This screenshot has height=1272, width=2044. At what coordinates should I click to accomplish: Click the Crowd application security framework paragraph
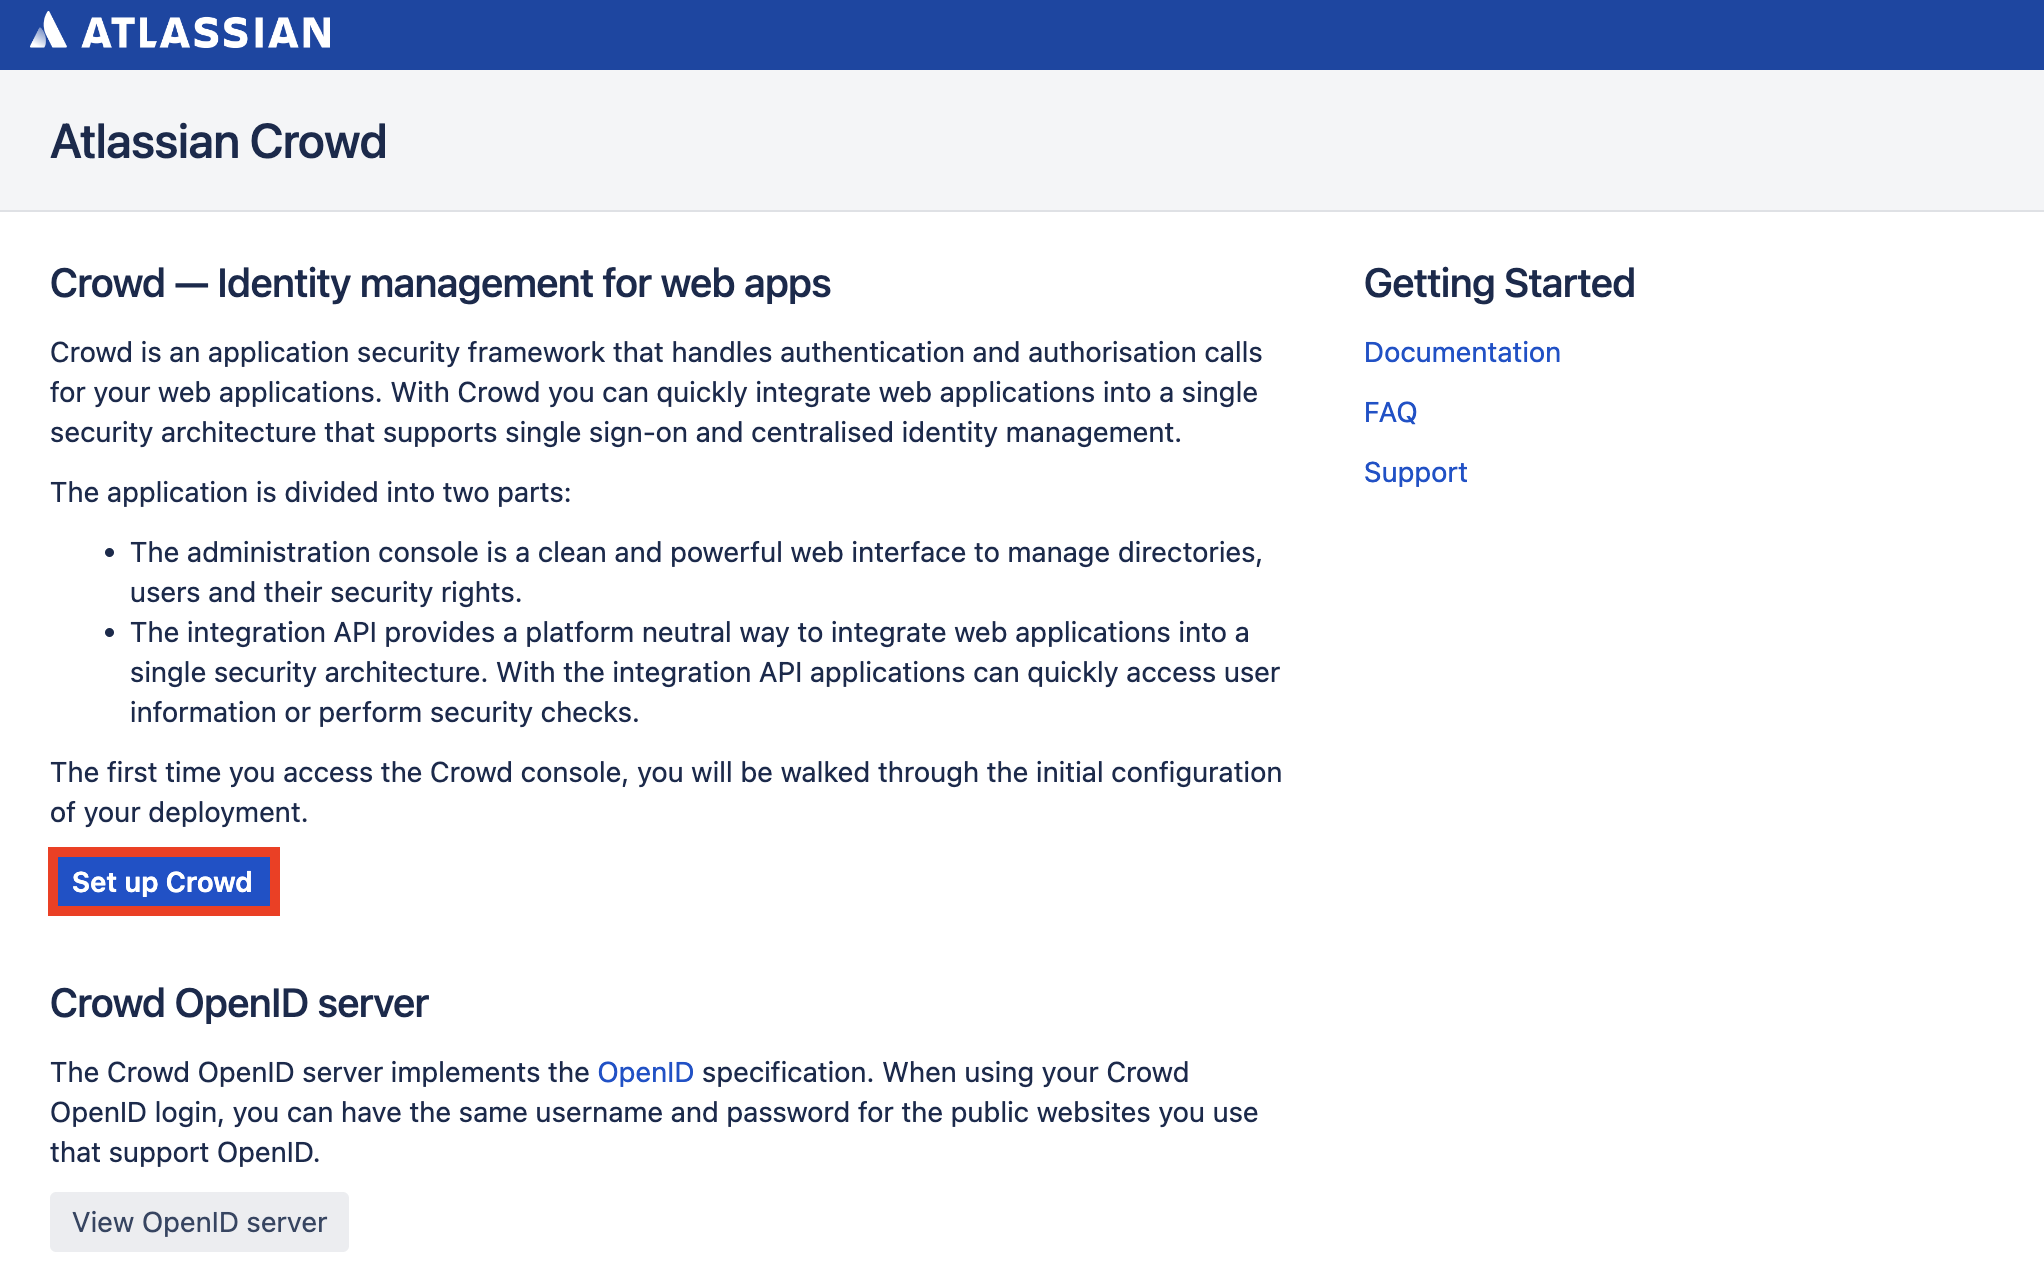tap(655, 392)
